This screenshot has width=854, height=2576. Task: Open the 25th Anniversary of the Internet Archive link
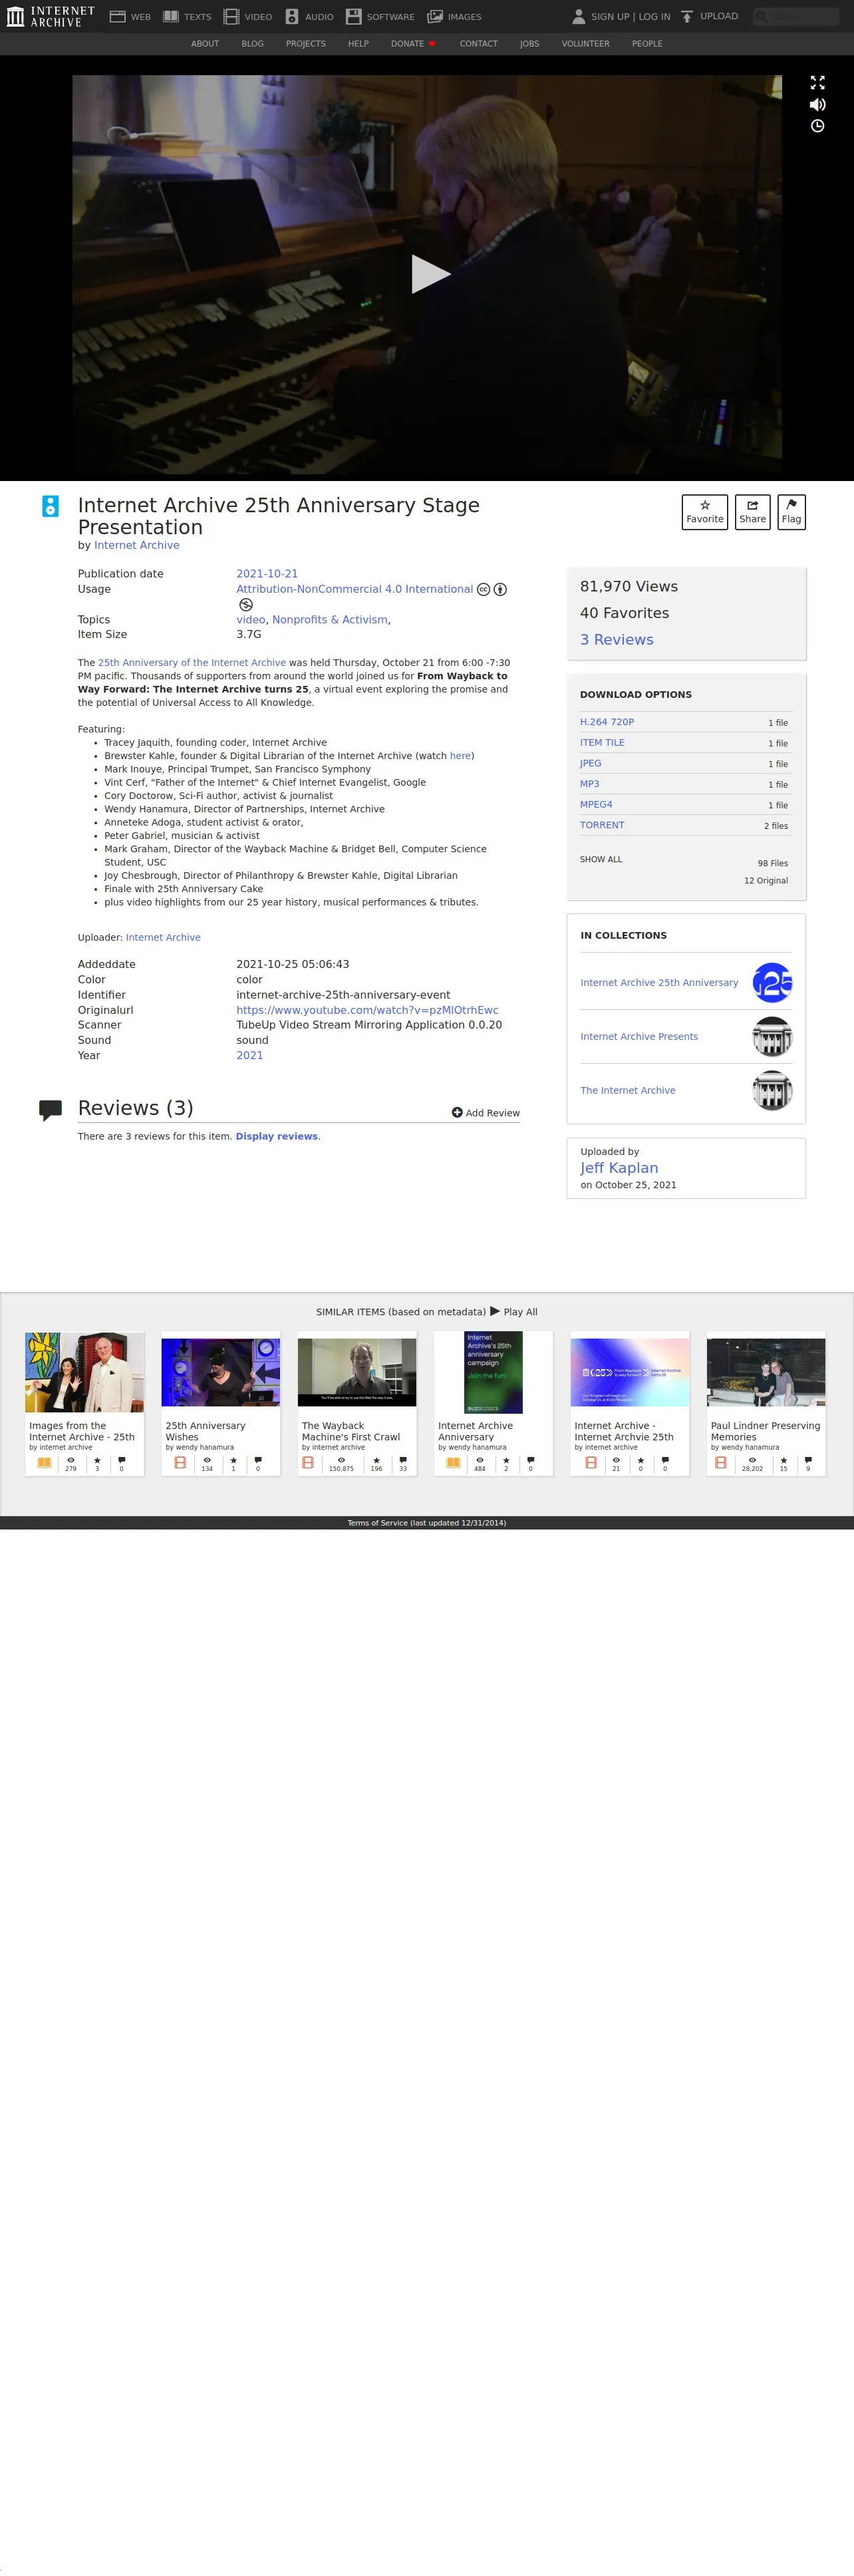point(192,663)
